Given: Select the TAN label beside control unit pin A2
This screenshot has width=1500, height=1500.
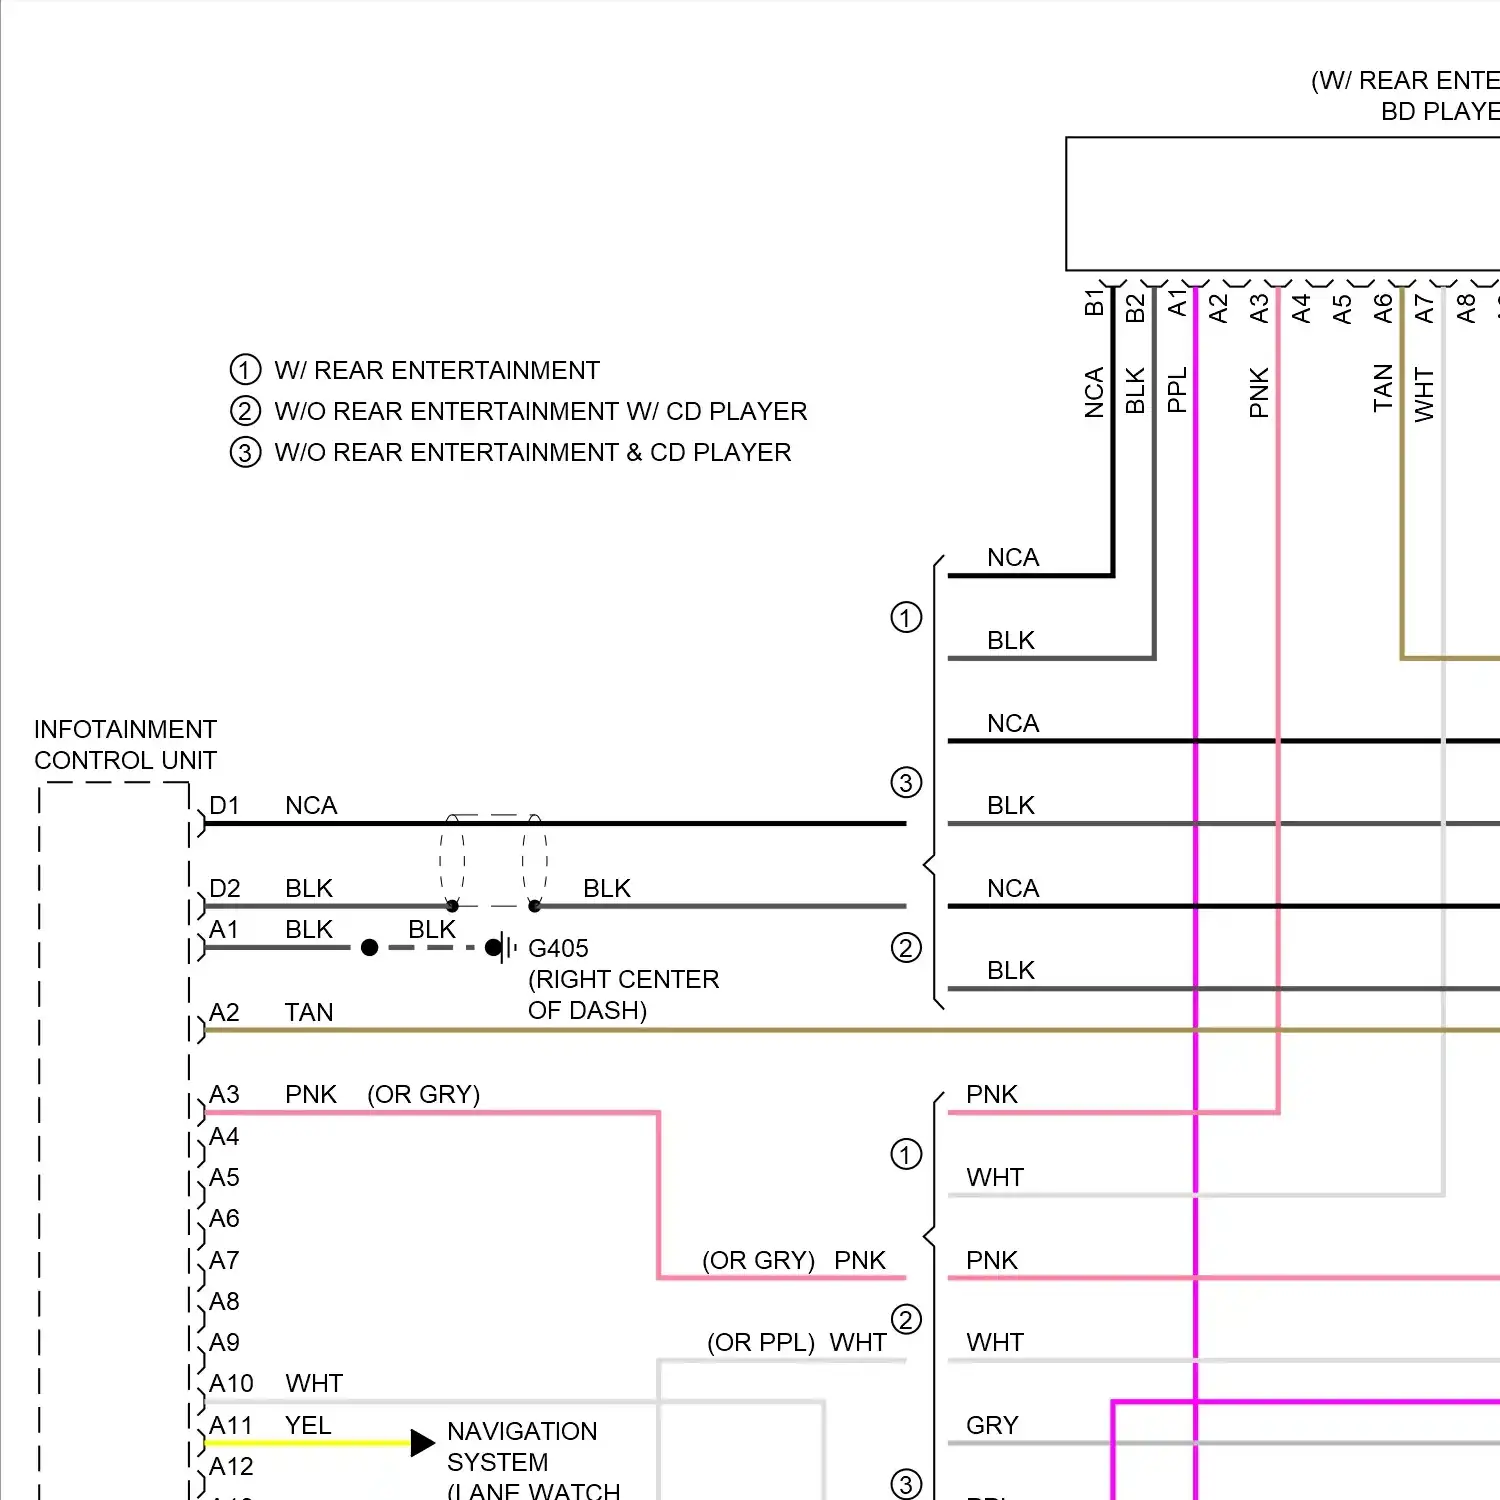Looking at the screenshot, I should [309, 1012].
